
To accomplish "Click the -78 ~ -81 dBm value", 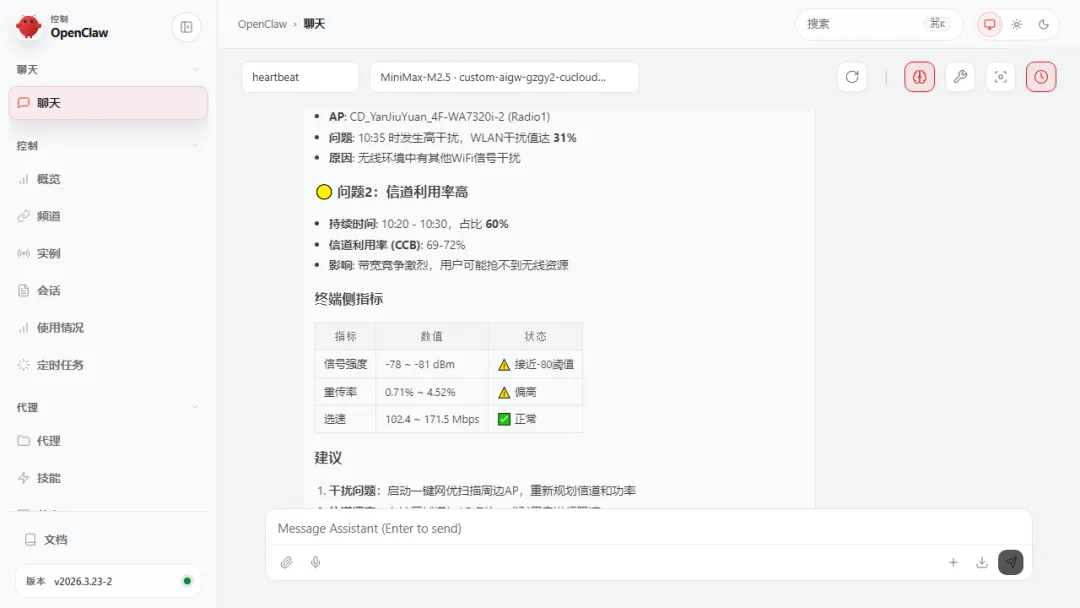I will [419, 364].
